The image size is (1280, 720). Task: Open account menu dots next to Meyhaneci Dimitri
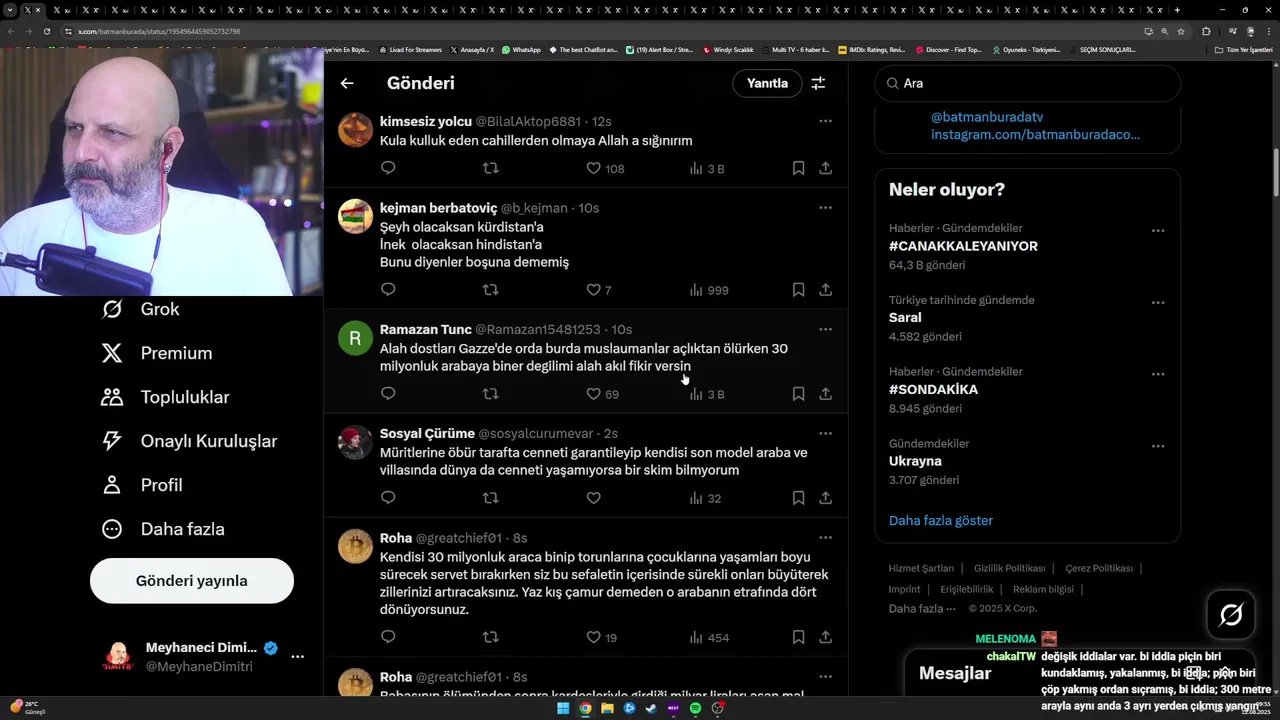click(x=297, y=657)
